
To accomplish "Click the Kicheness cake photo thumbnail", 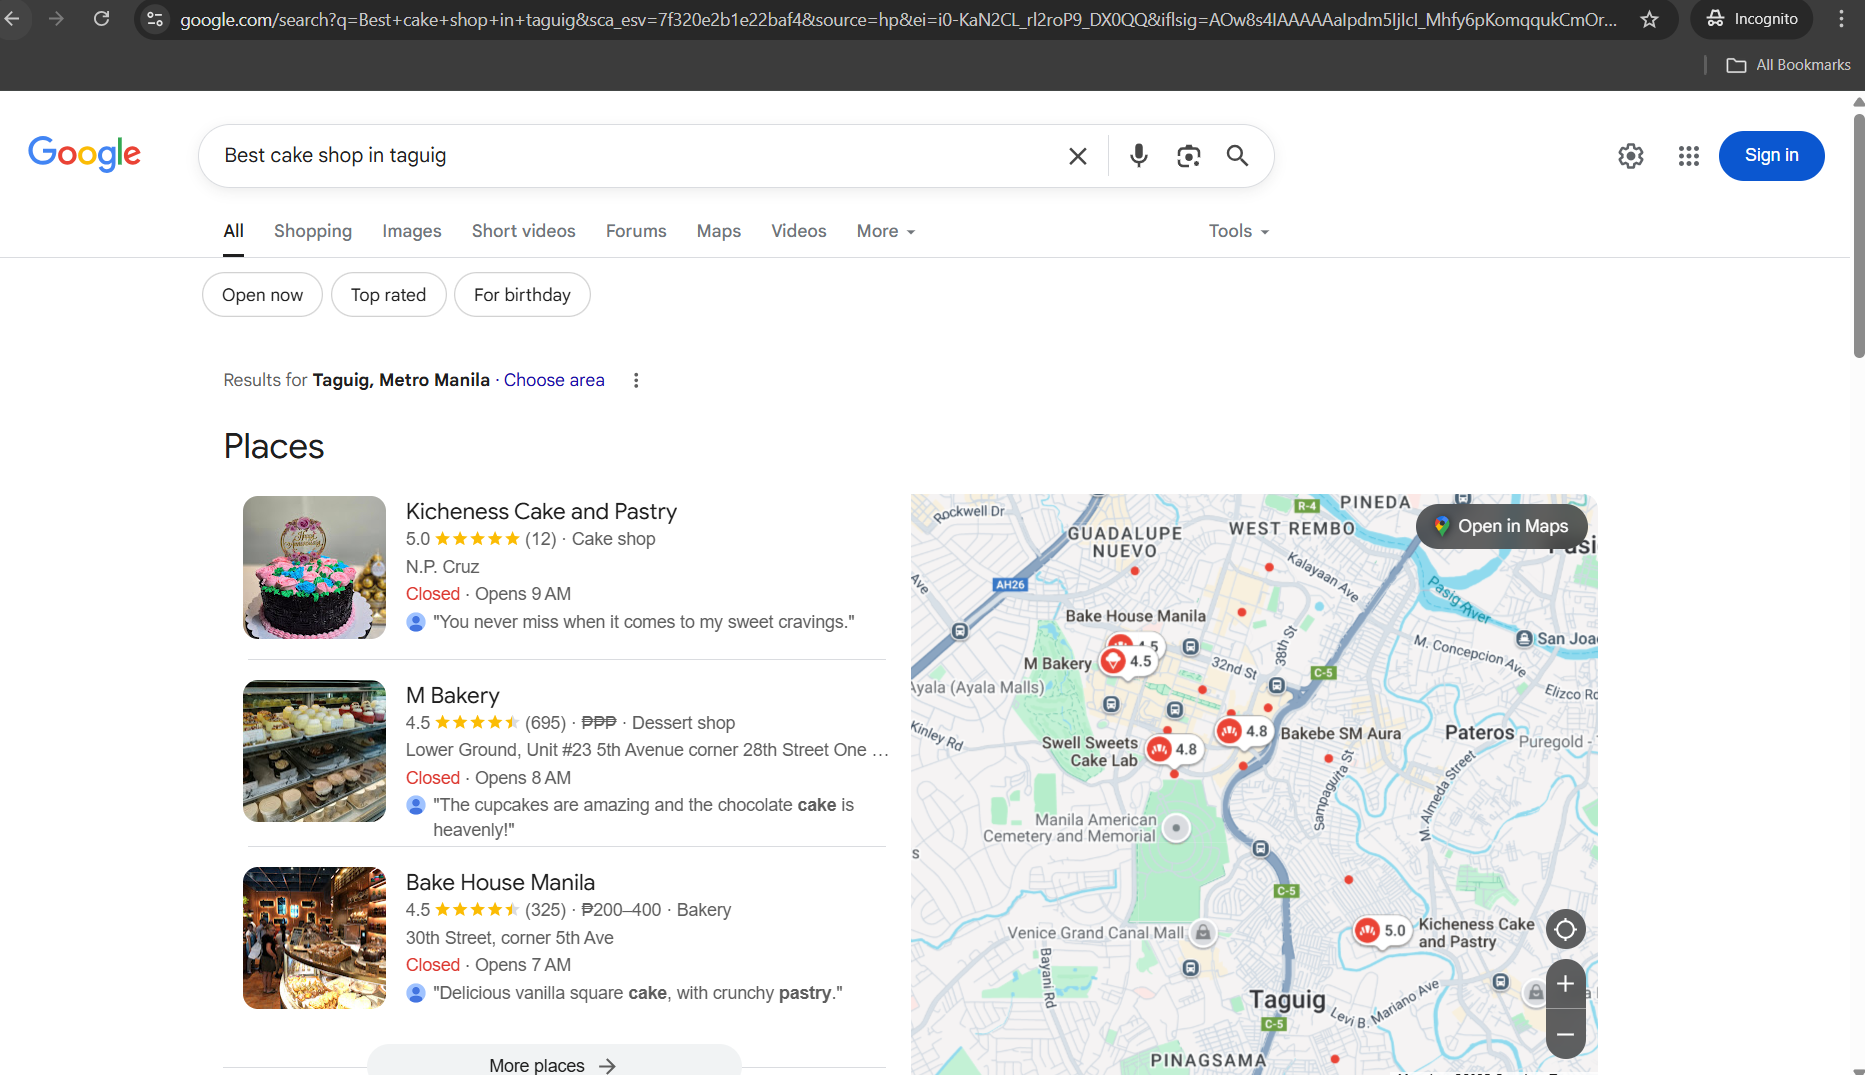I will pos(314,567).
